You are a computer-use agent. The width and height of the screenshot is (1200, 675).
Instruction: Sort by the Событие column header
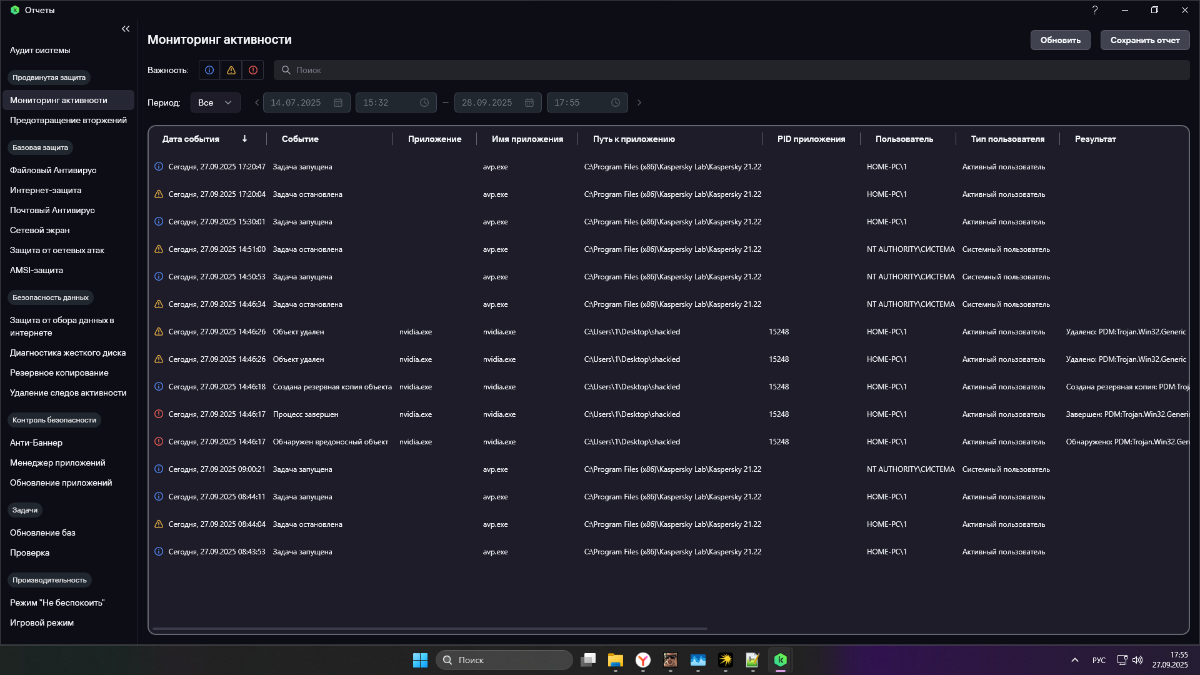click(x=300, y=139)
